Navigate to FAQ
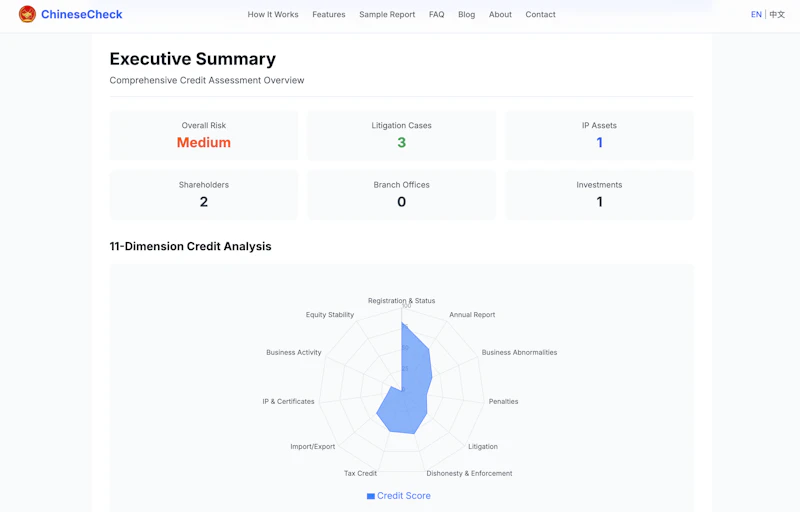Image resolution: width=800 pixels, height=512 pixels. (x=437, y=14)
